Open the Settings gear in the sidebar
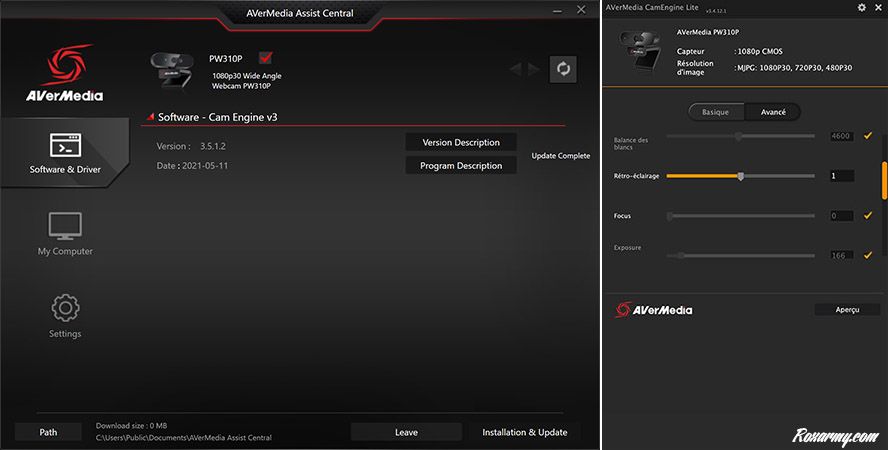The width and height of the screenshot is (888, 450). [x=65, y=307]
